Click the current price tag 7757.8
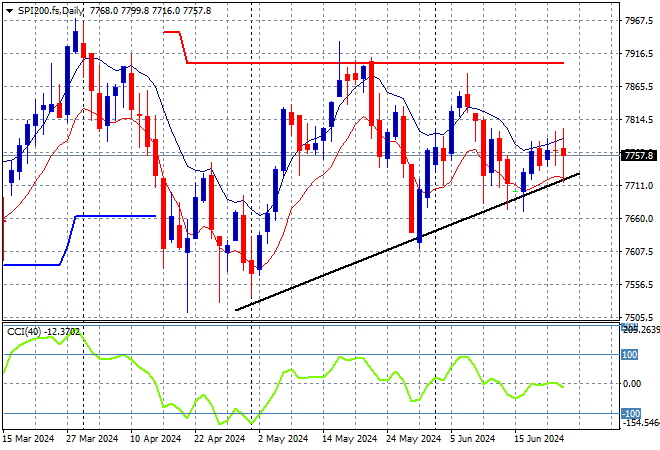This screenshot has height=450, width=660. click(639, 156)
